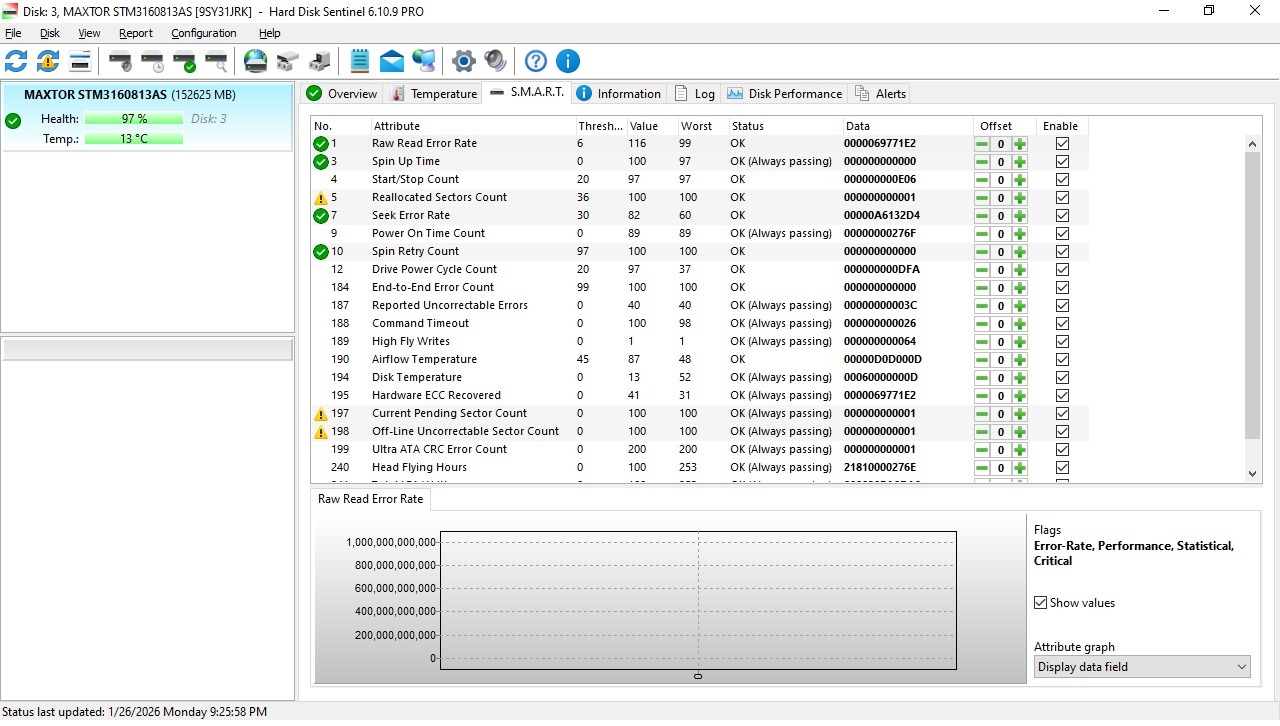Image resolution: width=1280 pixels, height=726 pixels.
Task: Decrease offset for Spin Up Time
Action: 982,162
